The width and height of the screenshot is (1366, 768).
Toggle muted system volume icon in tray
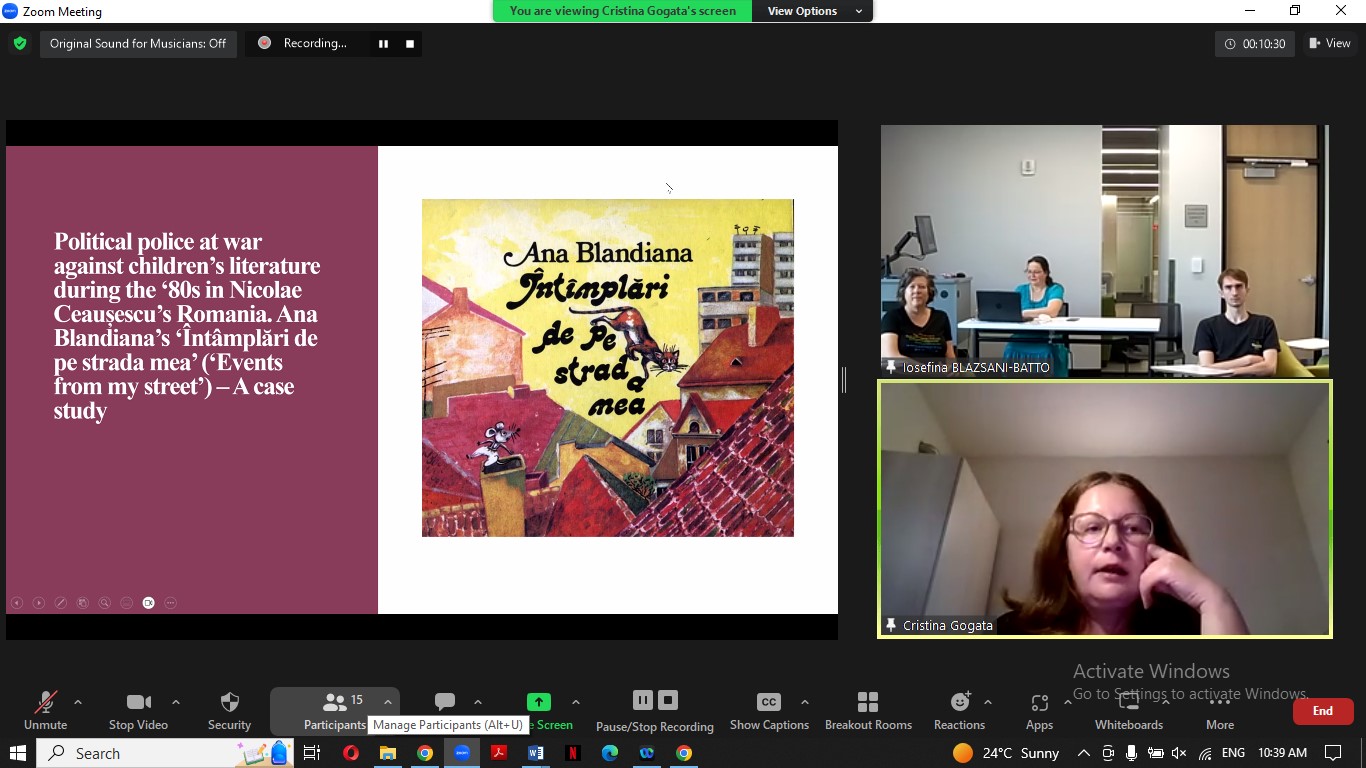(1179, 753)
